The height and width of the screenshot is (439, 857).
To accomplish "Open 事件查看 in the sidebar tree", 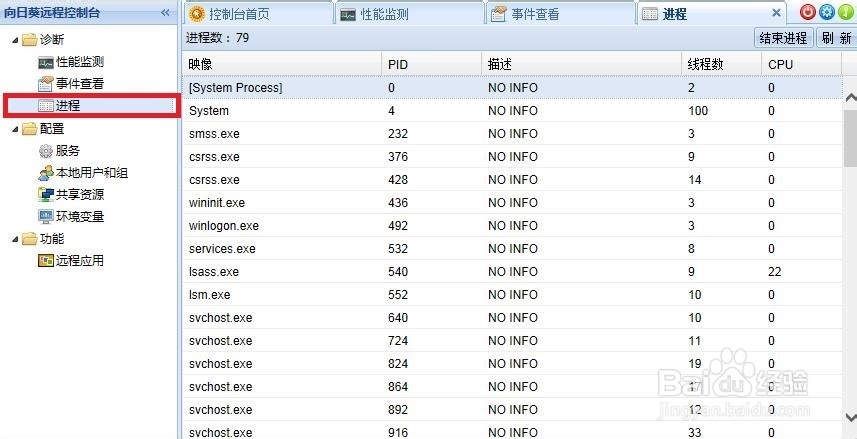I will tap(80, 84).
